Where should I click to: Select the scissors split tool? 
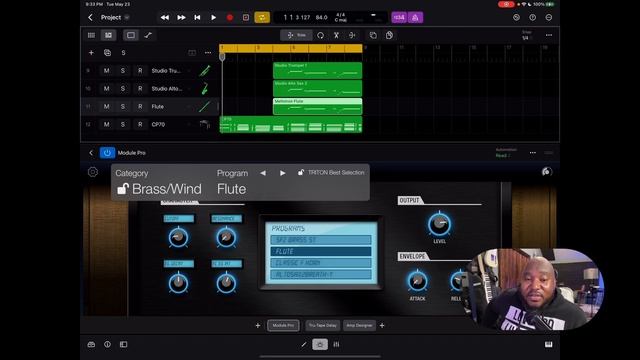336,36
